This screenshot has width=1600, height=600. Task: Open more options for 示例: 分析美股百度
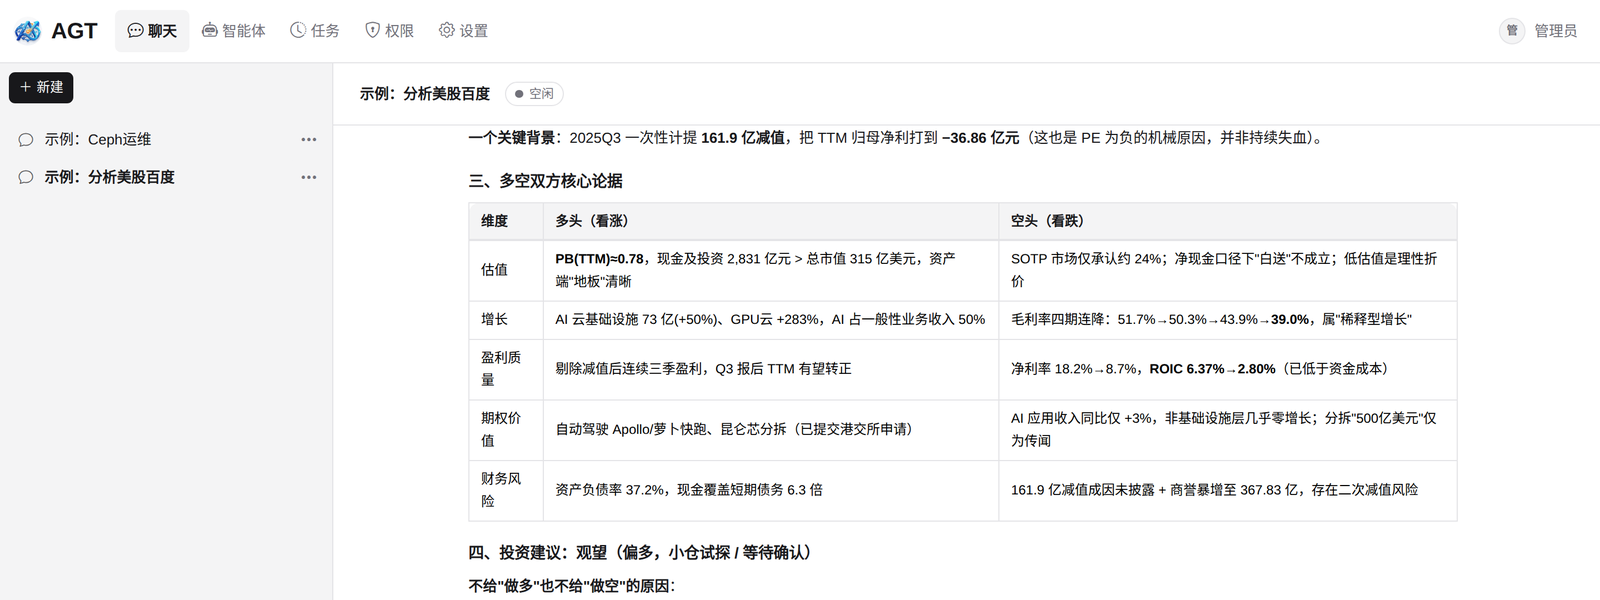[x=309, y=177]
